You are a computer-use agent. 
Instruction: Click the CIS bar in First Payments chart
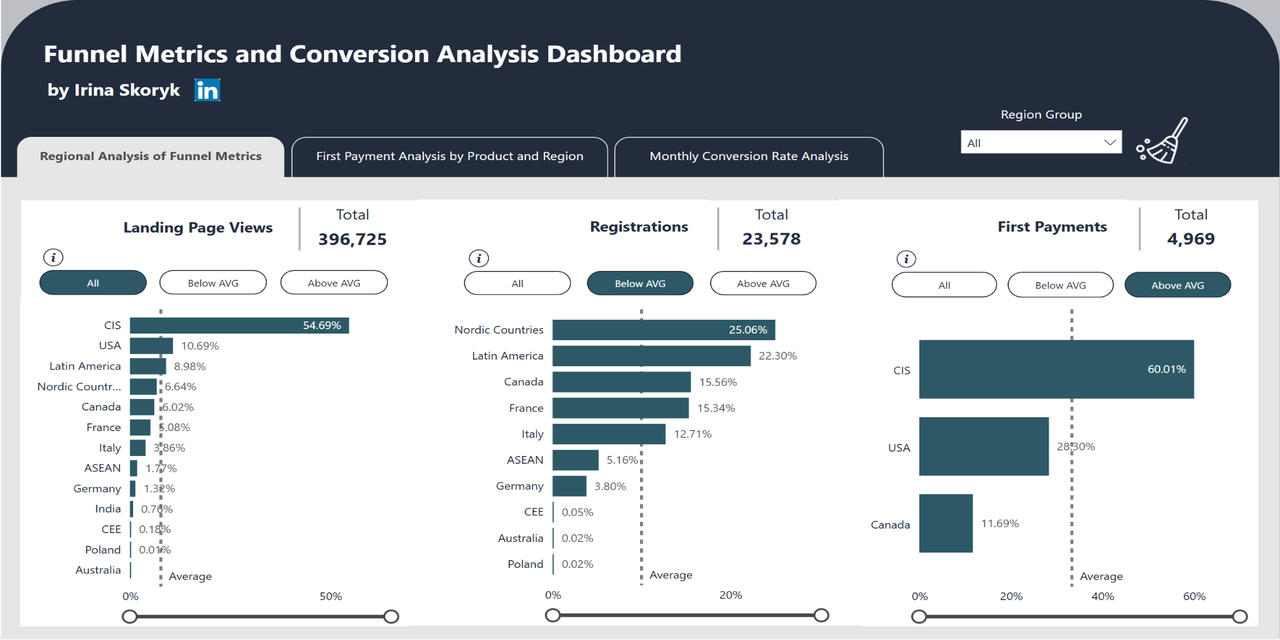[1055, 369]
